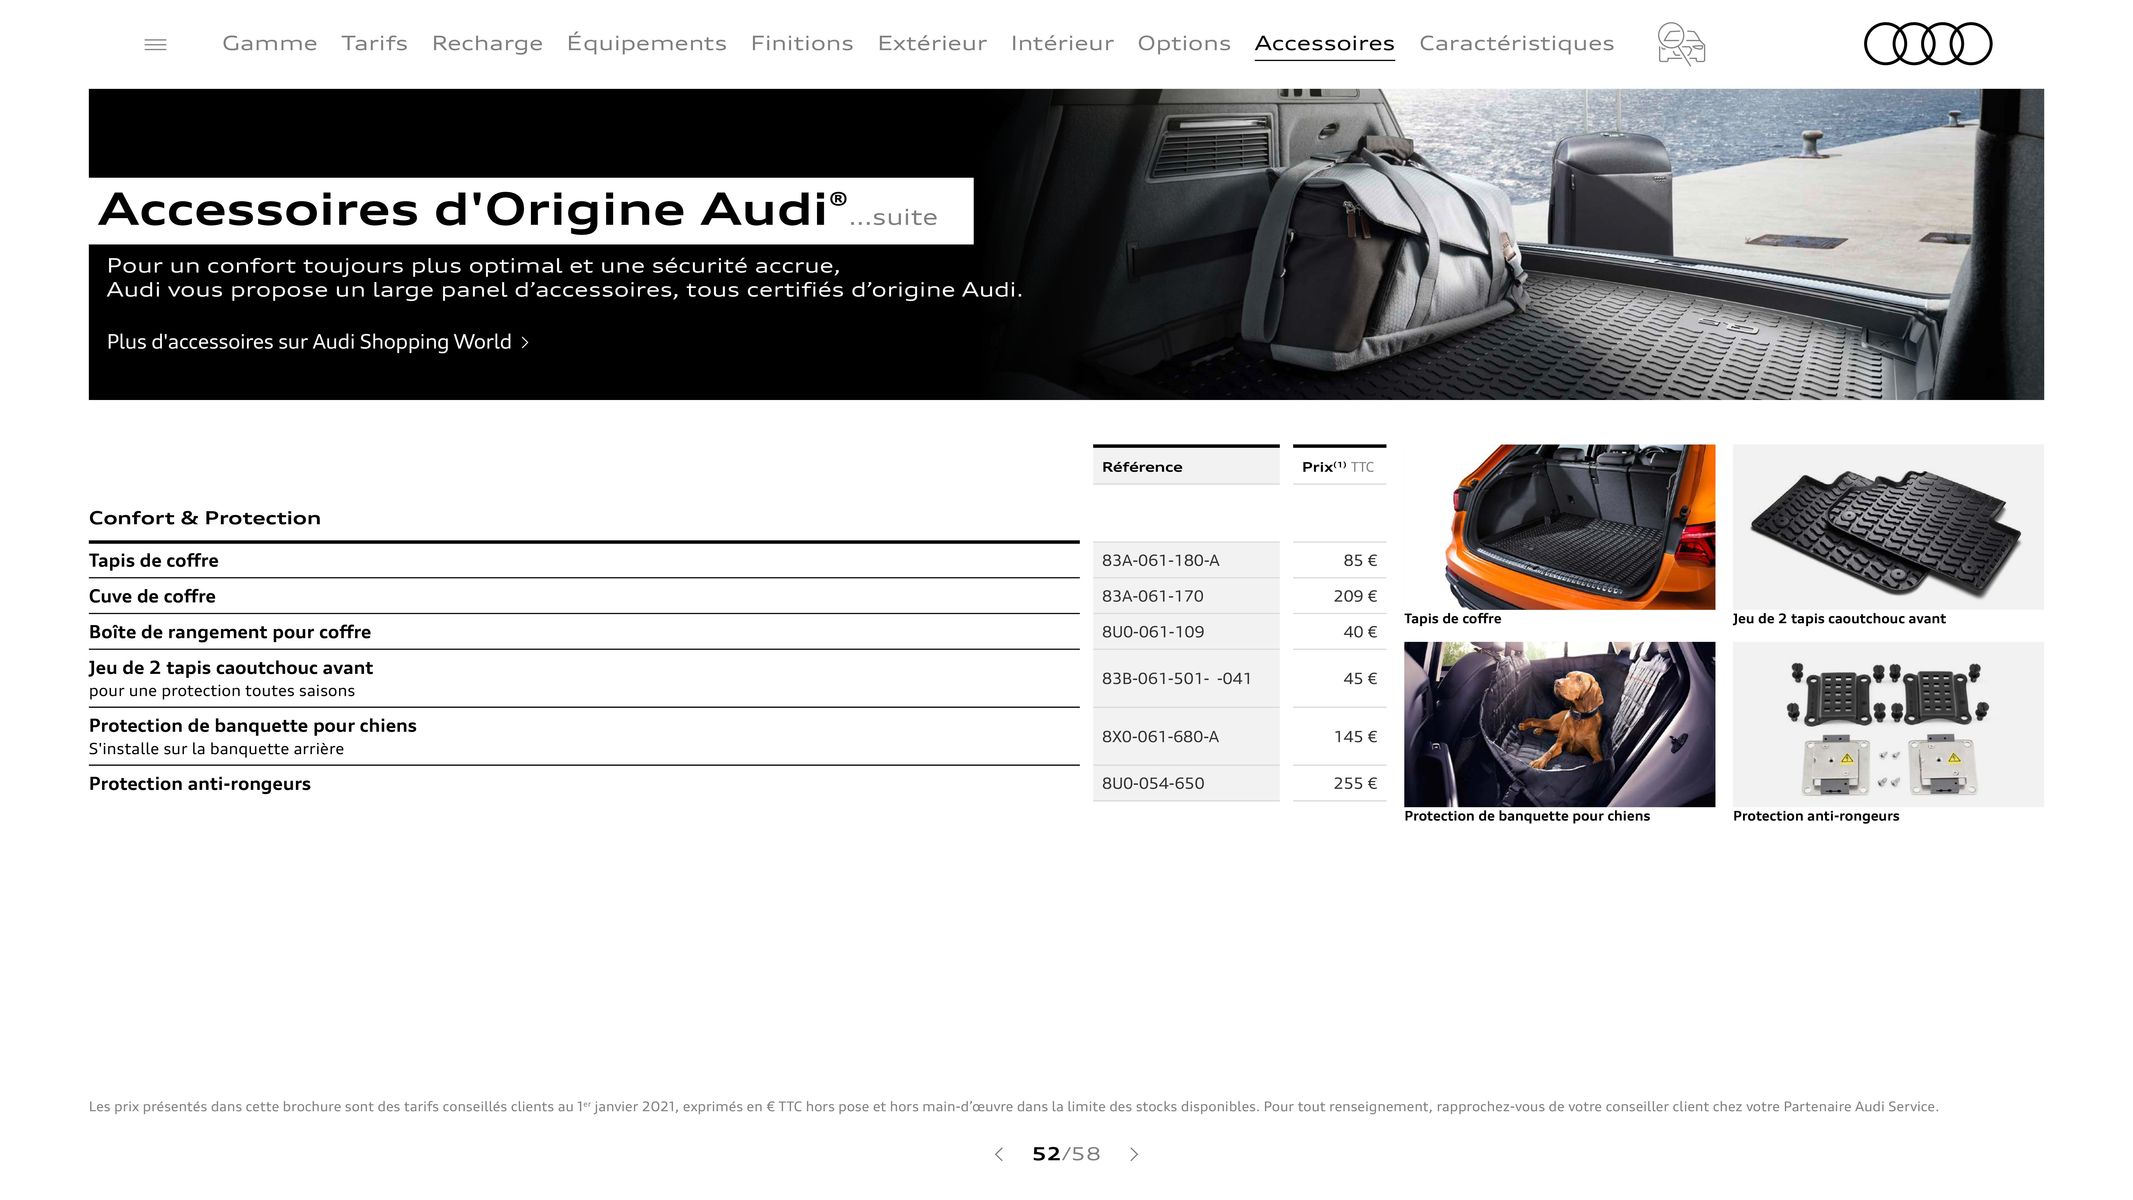Viewport: 2133px width, 1200px height.
Task: Click the rubber floor mats thumbnail
Action: click(1888, 527)
